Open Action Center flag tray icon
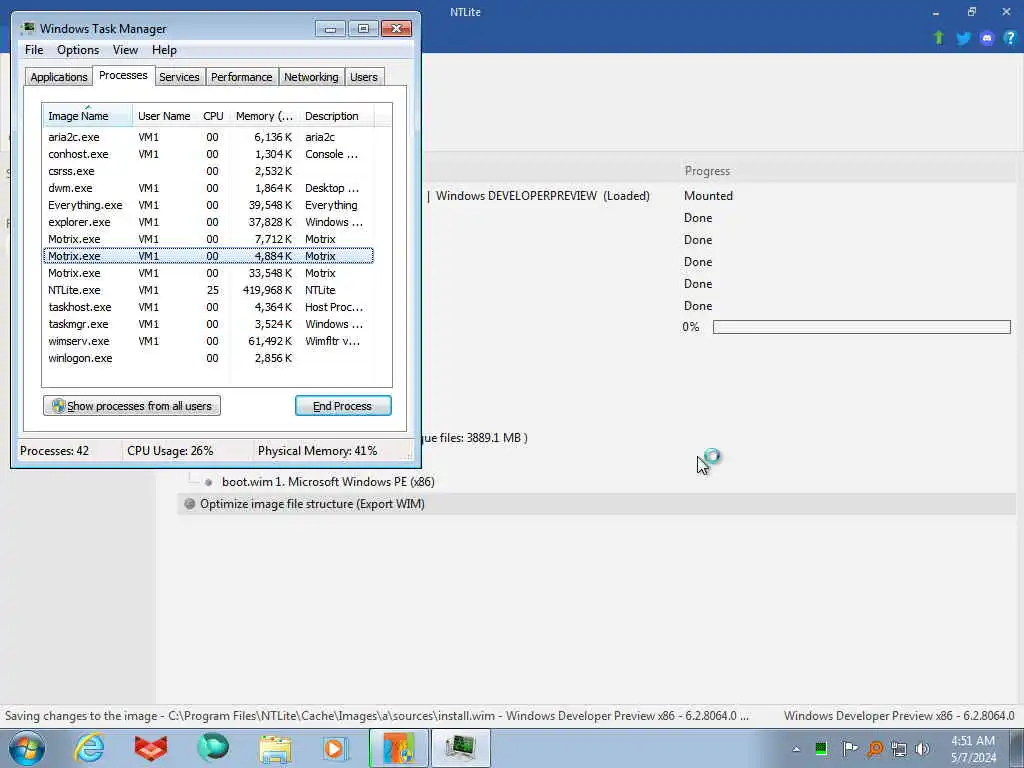This screenshot has height=768, width=1024. (x=849, y=748)
